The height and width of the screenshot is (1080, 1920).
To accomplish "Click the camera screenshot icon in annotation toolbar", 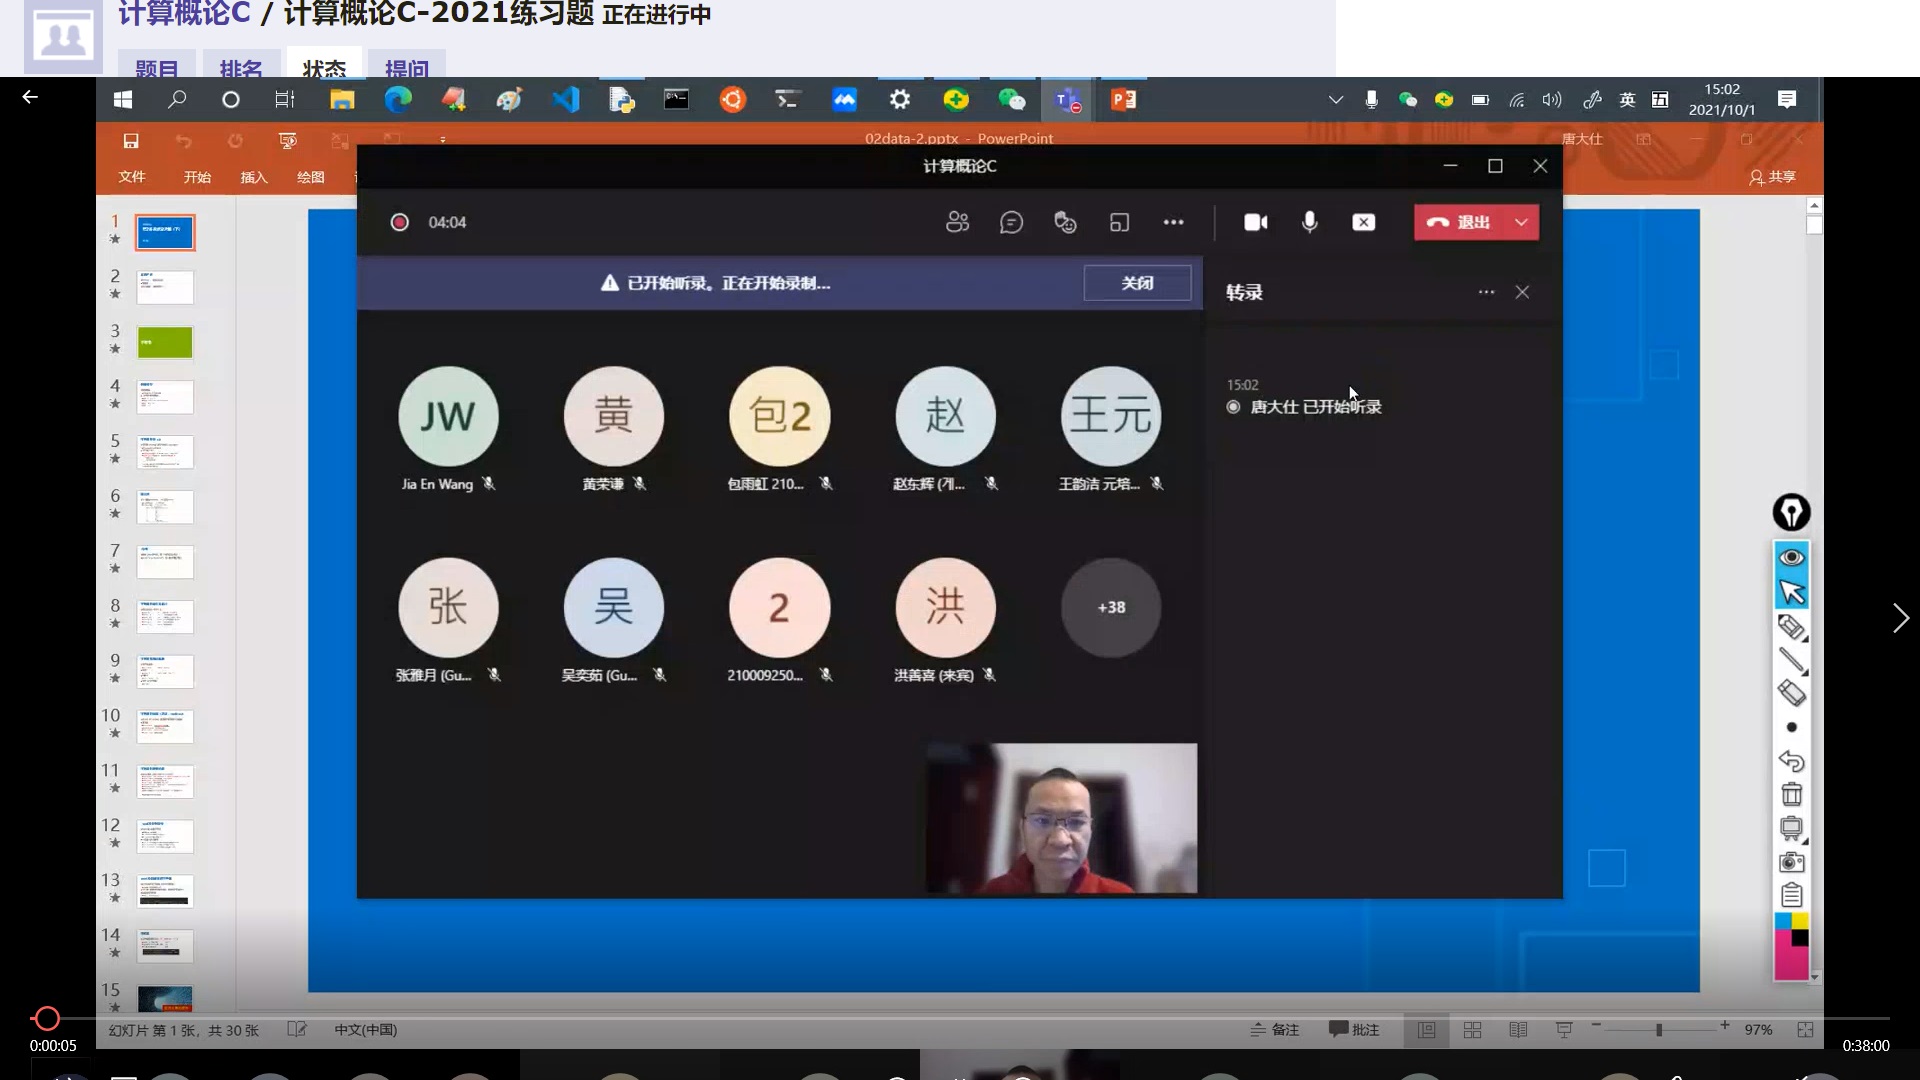I will (1791, 862).
